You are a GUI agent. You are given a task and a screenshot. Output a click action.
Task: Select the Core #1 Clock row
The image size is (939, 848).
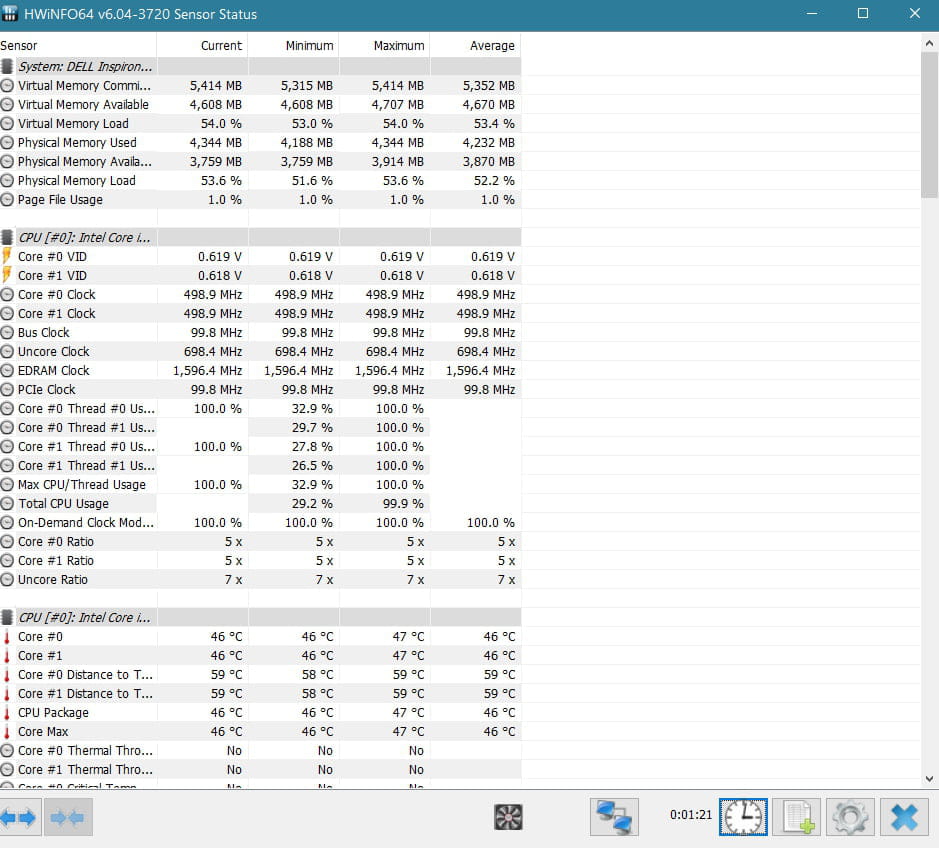point(261,314)
